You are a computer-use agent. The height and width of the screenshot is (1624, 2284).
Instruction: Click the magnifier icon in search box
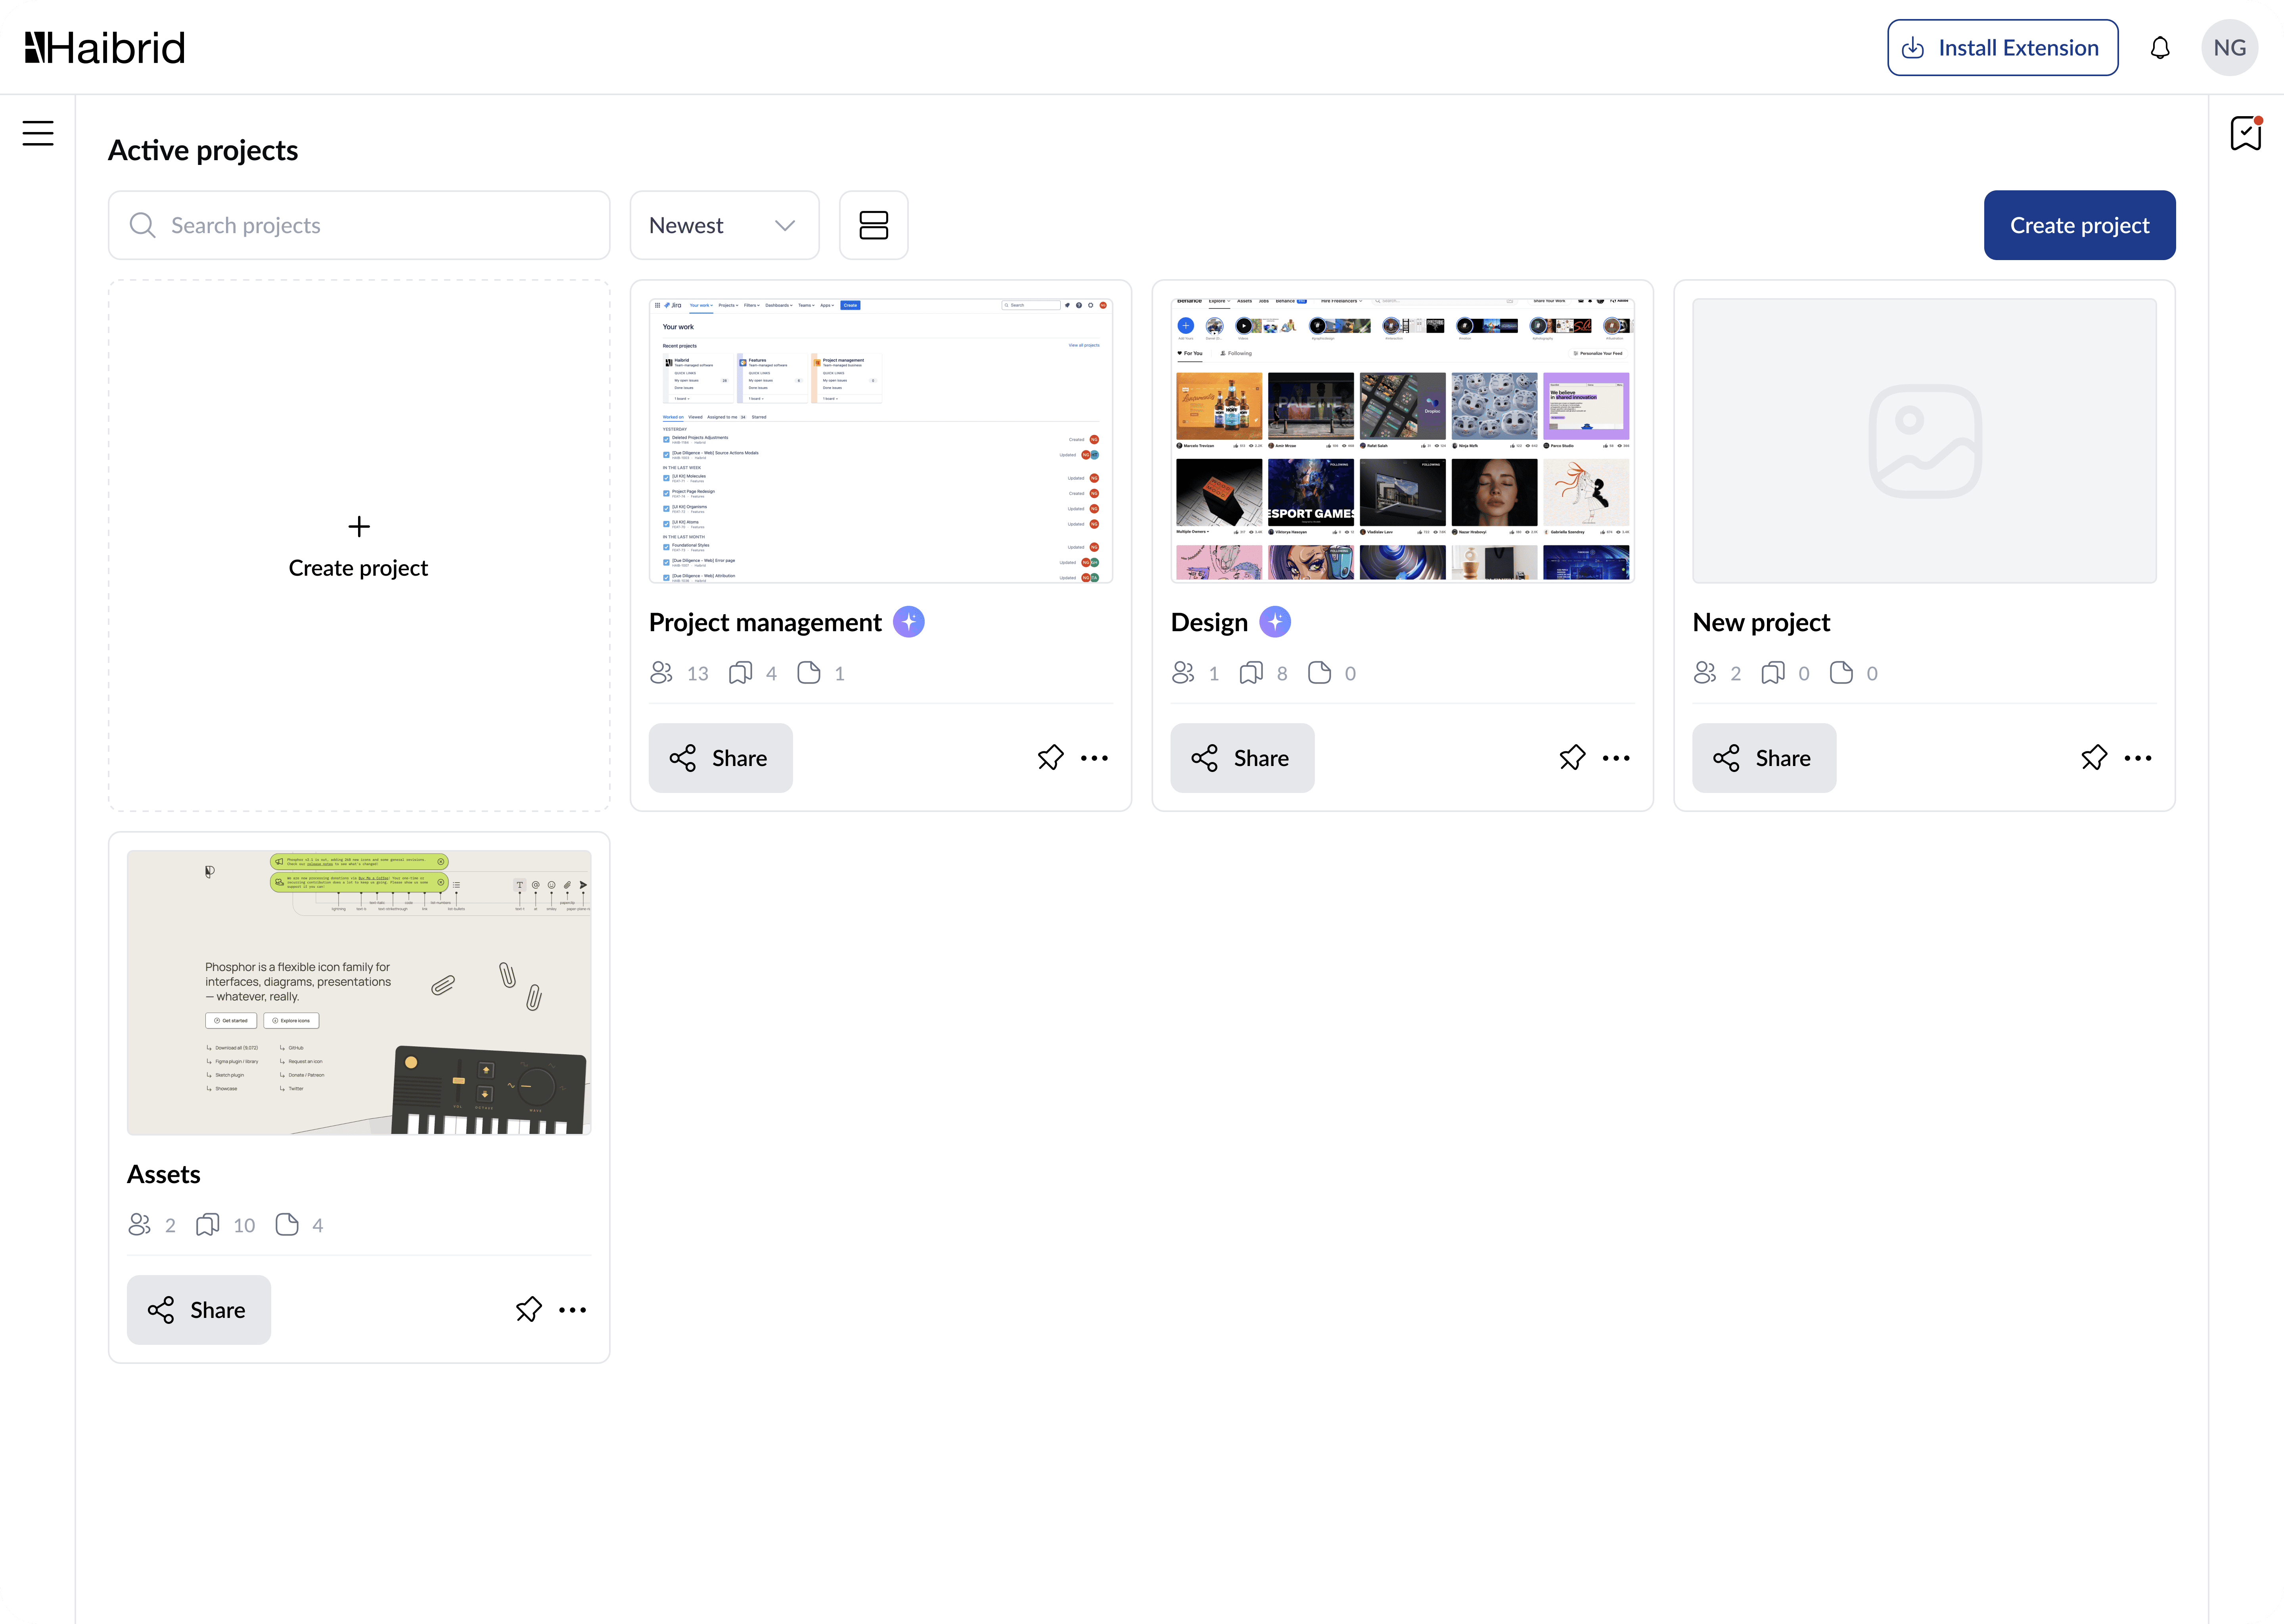pyautogui.click(x=143, y=225)
